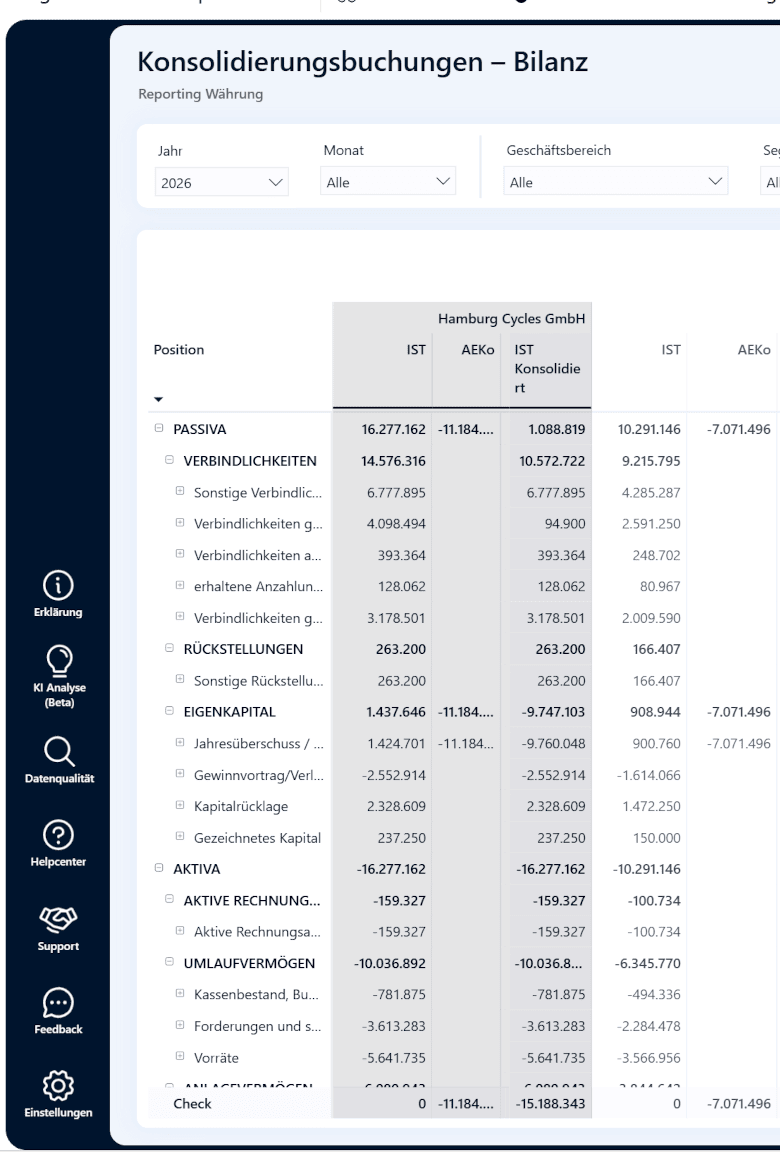Screen dimensions: 780x1160
Task: Select the value 1.088.819
Action: point(557,429)
